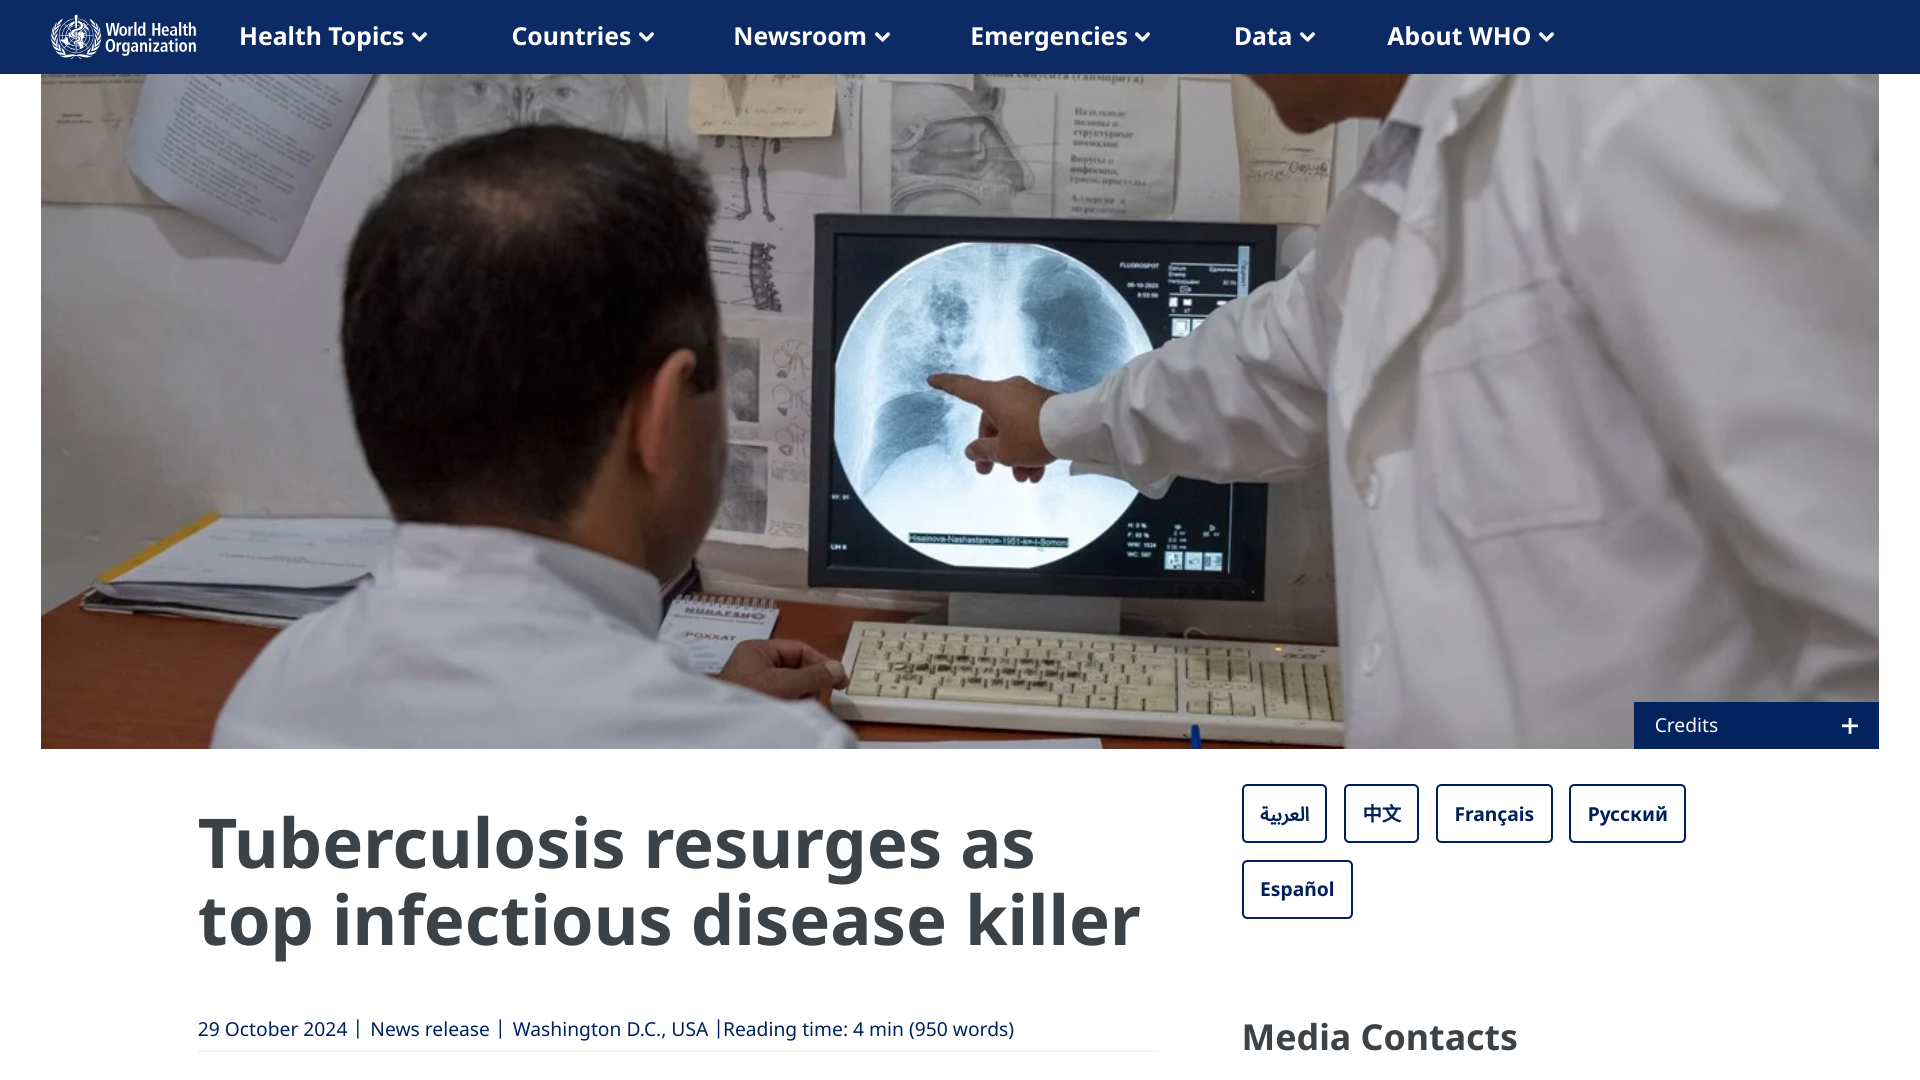
Task: Click the Newsroom dropdown chevron icon
Action: [882, 38]
